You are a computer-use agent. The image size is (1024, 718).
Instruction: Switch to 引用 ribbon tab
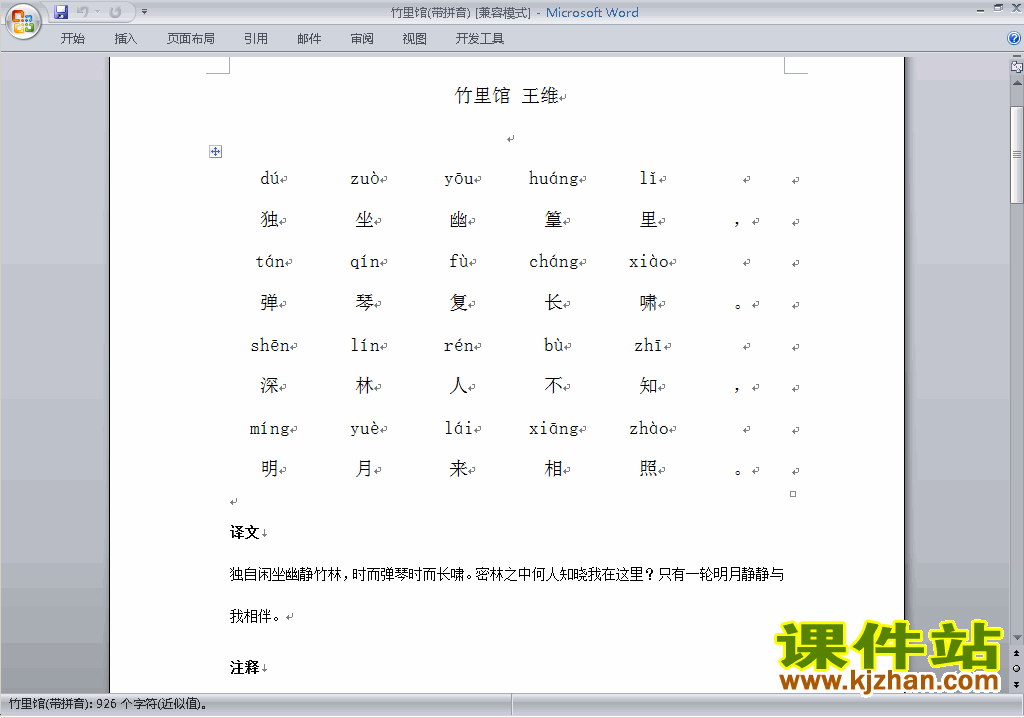tap(256, 39)
